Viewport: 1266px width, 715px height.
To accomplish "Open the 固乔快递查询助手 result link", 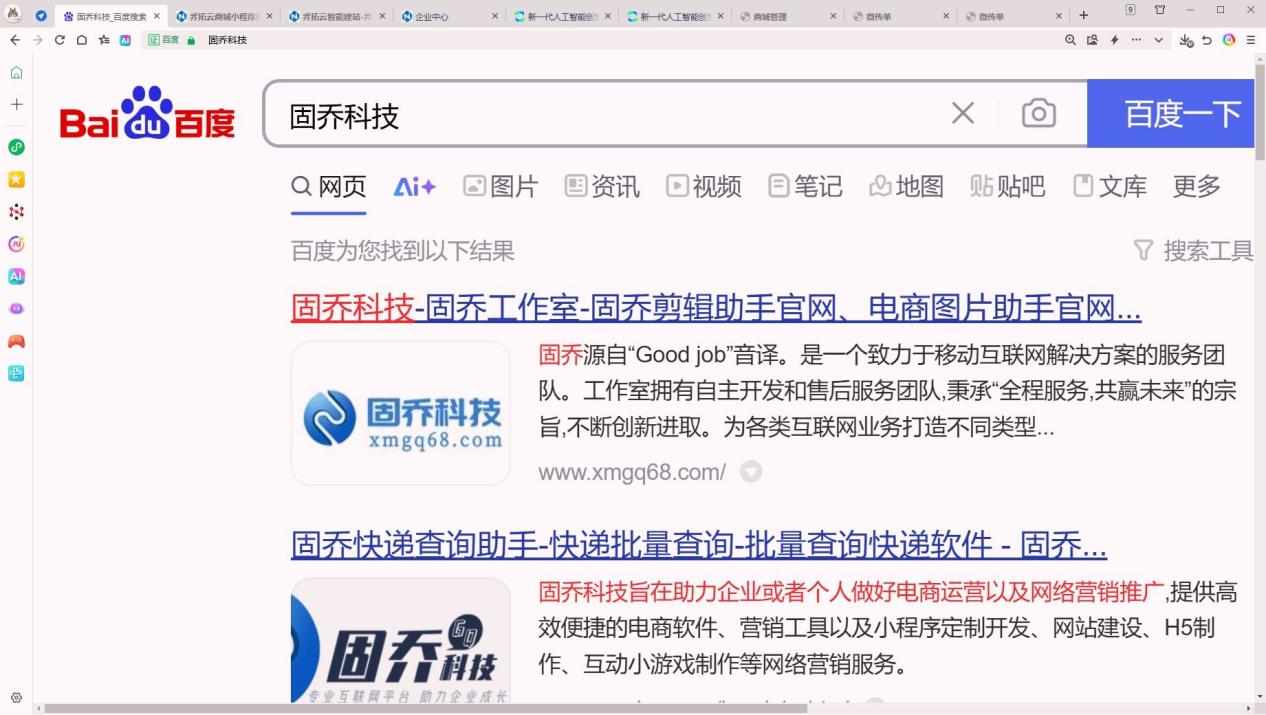I will pyautogui.click(x=699, y=545).
